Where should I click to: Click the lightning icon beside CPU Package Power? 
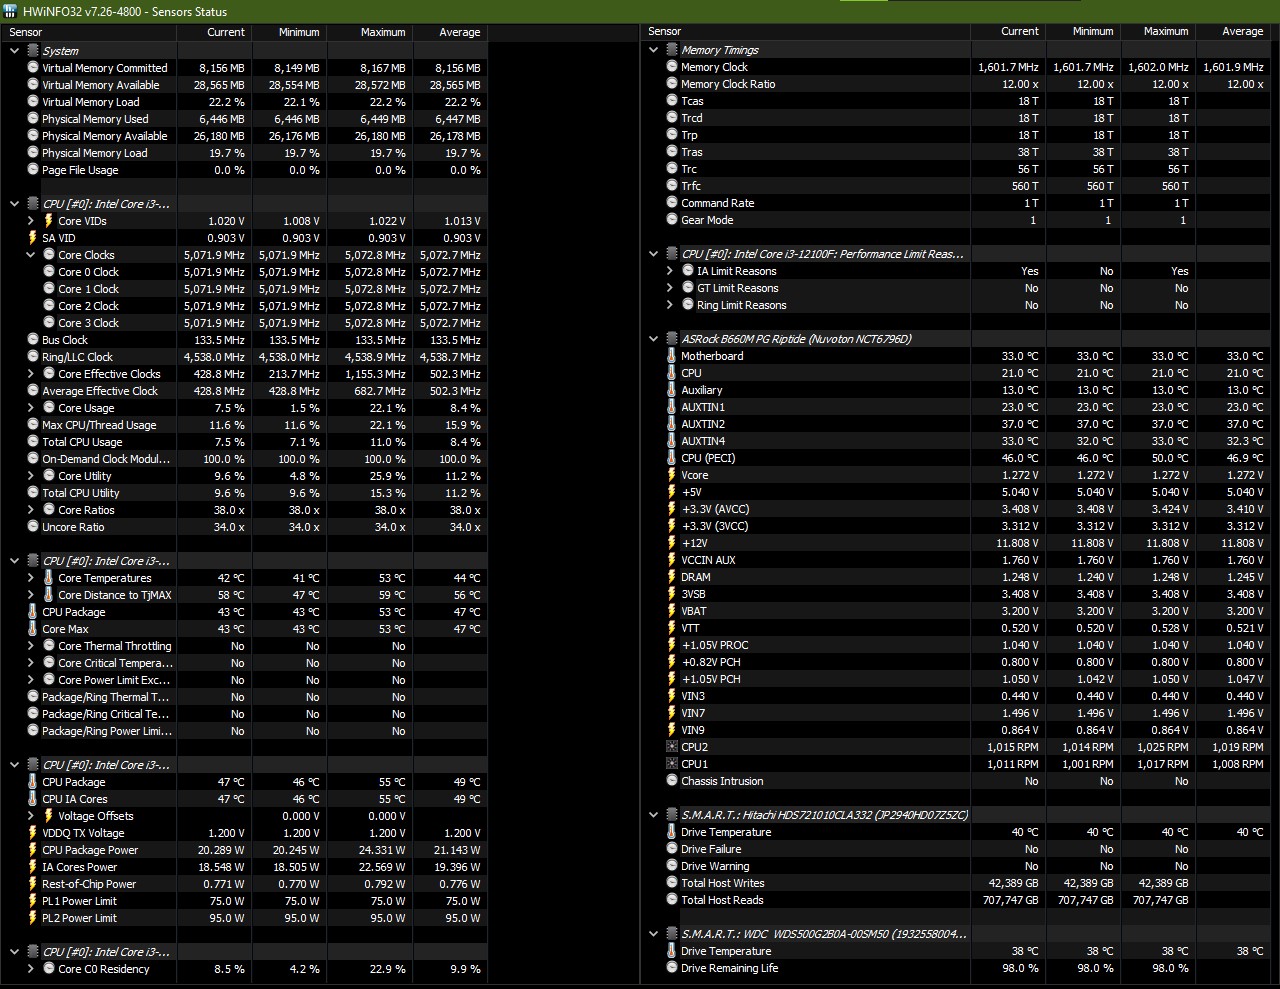click(33, 849)
